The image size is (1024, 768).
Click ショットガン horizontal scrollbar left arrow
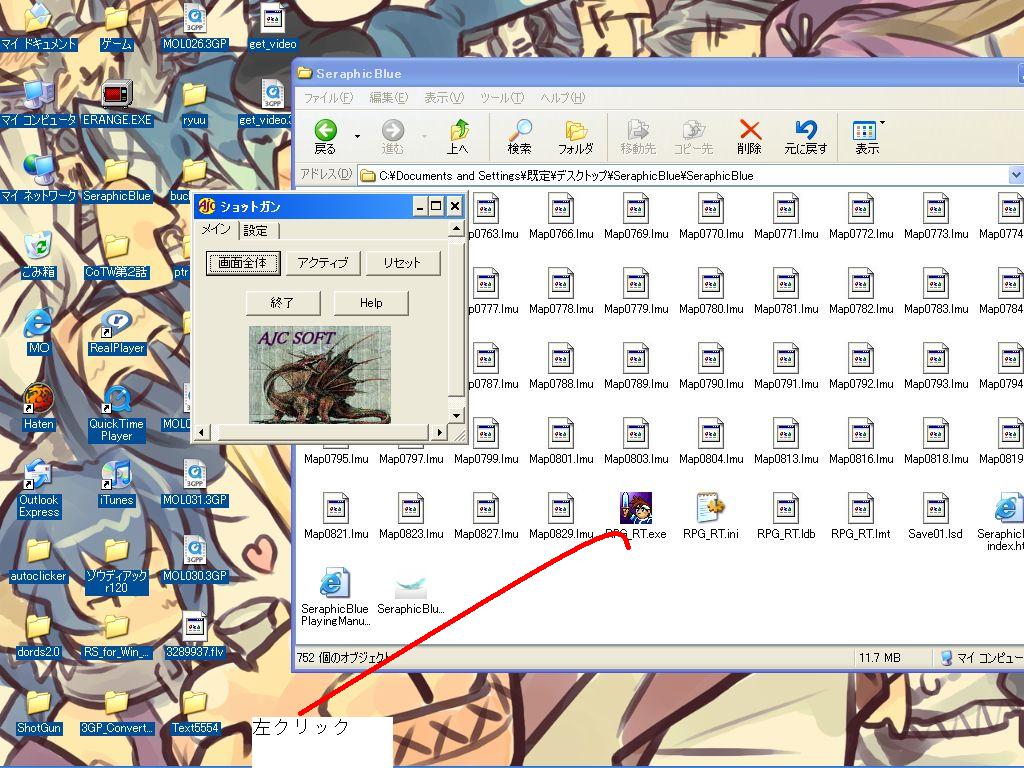201,432
